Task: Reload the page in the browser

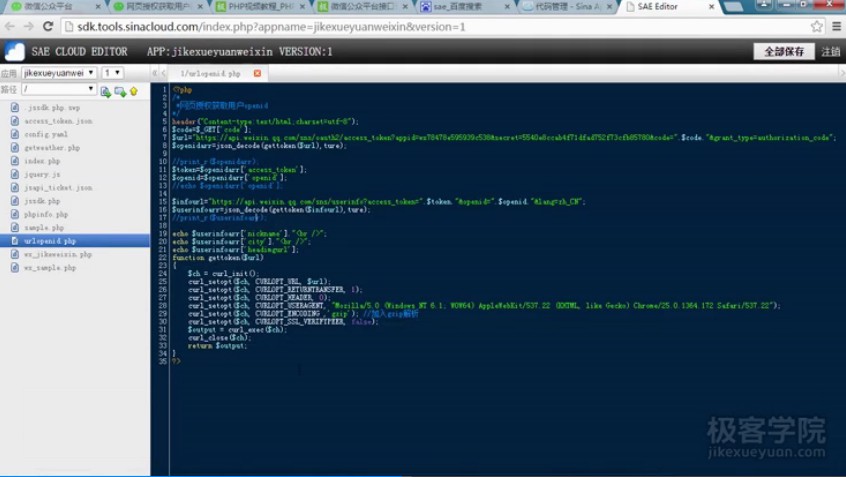Action: [x=48, y=26]
